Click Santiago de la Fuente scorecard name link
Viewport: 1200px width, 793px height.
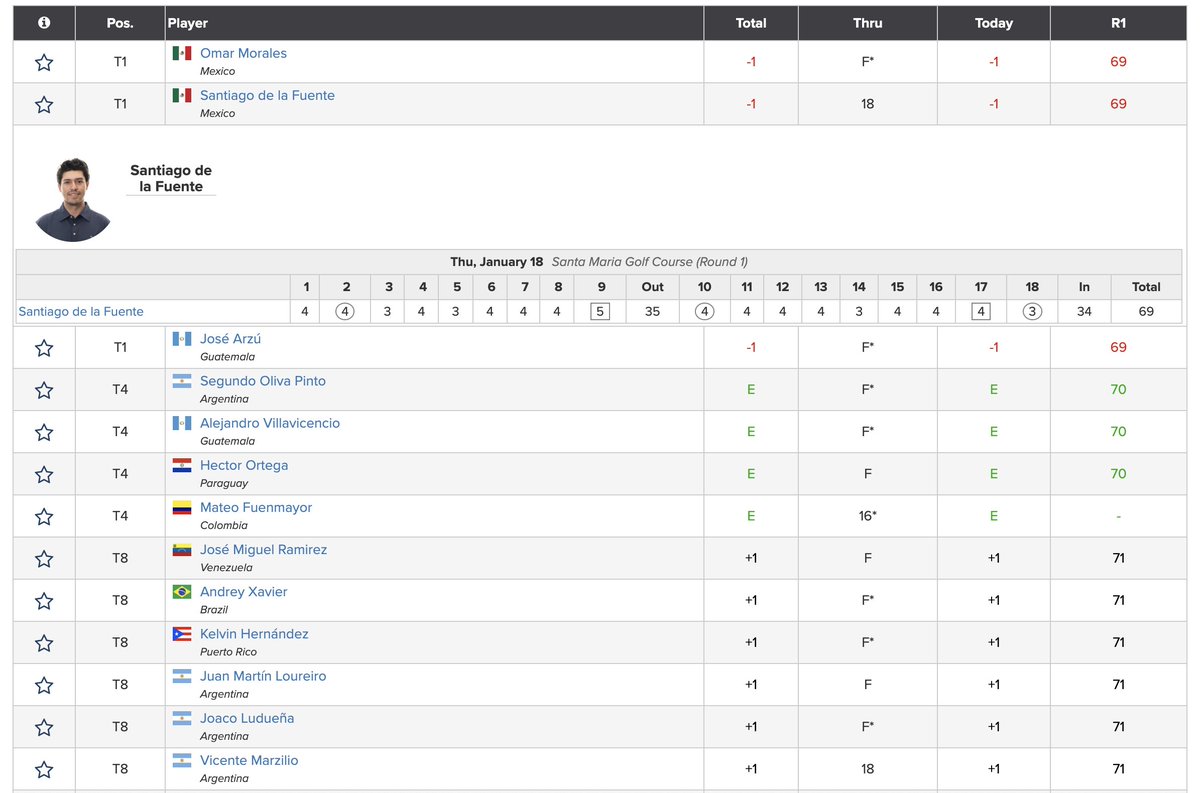point(81,312)
